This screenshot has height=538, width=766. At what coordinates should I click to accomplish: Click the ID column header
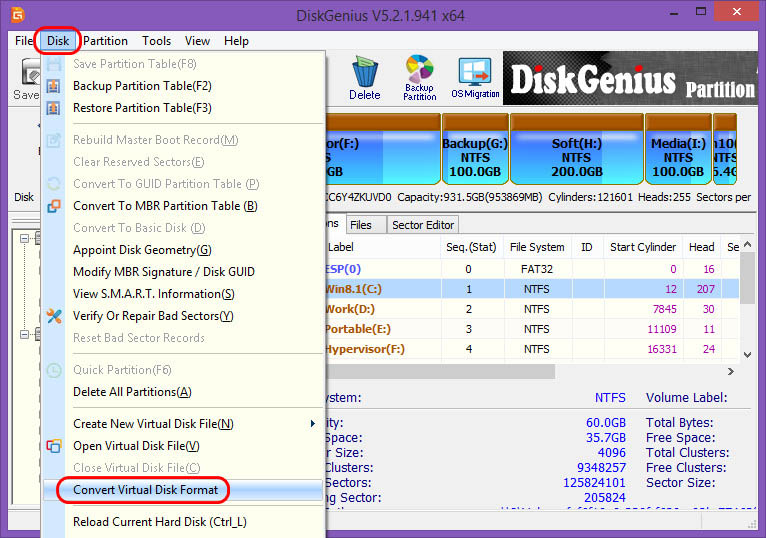[587, 247]
